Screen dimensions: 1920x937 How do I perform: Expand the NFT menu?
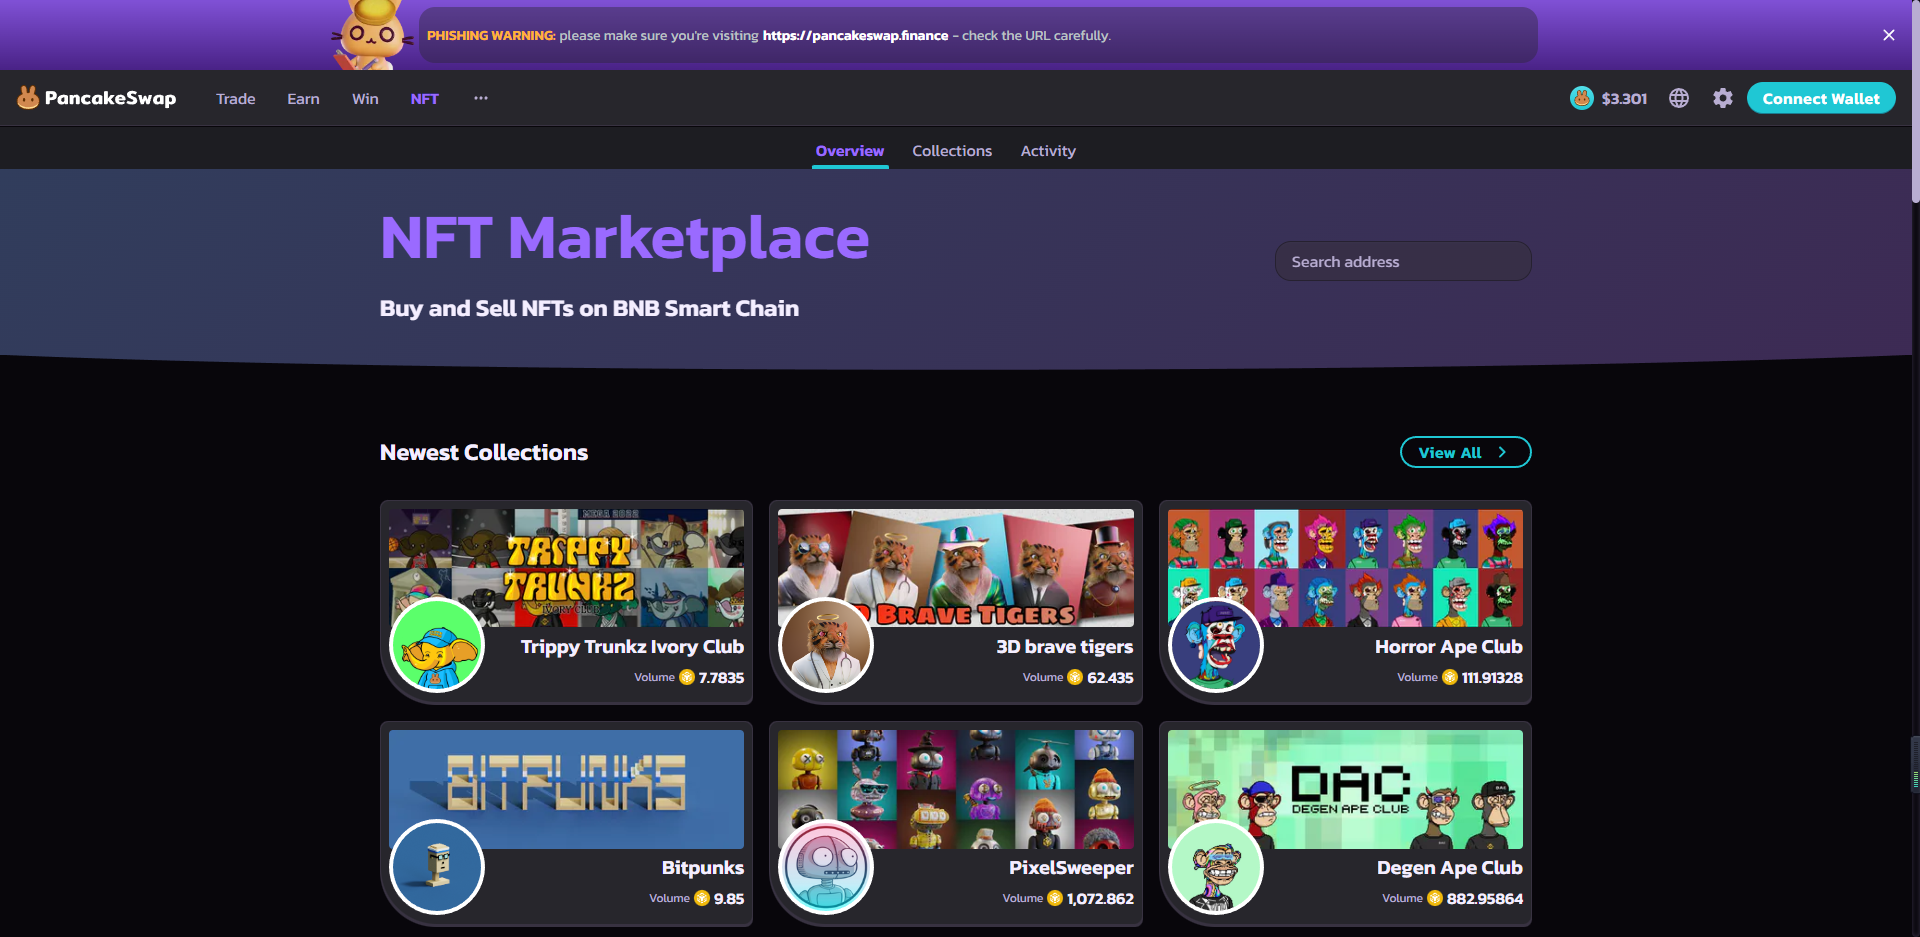click(424, 99)
